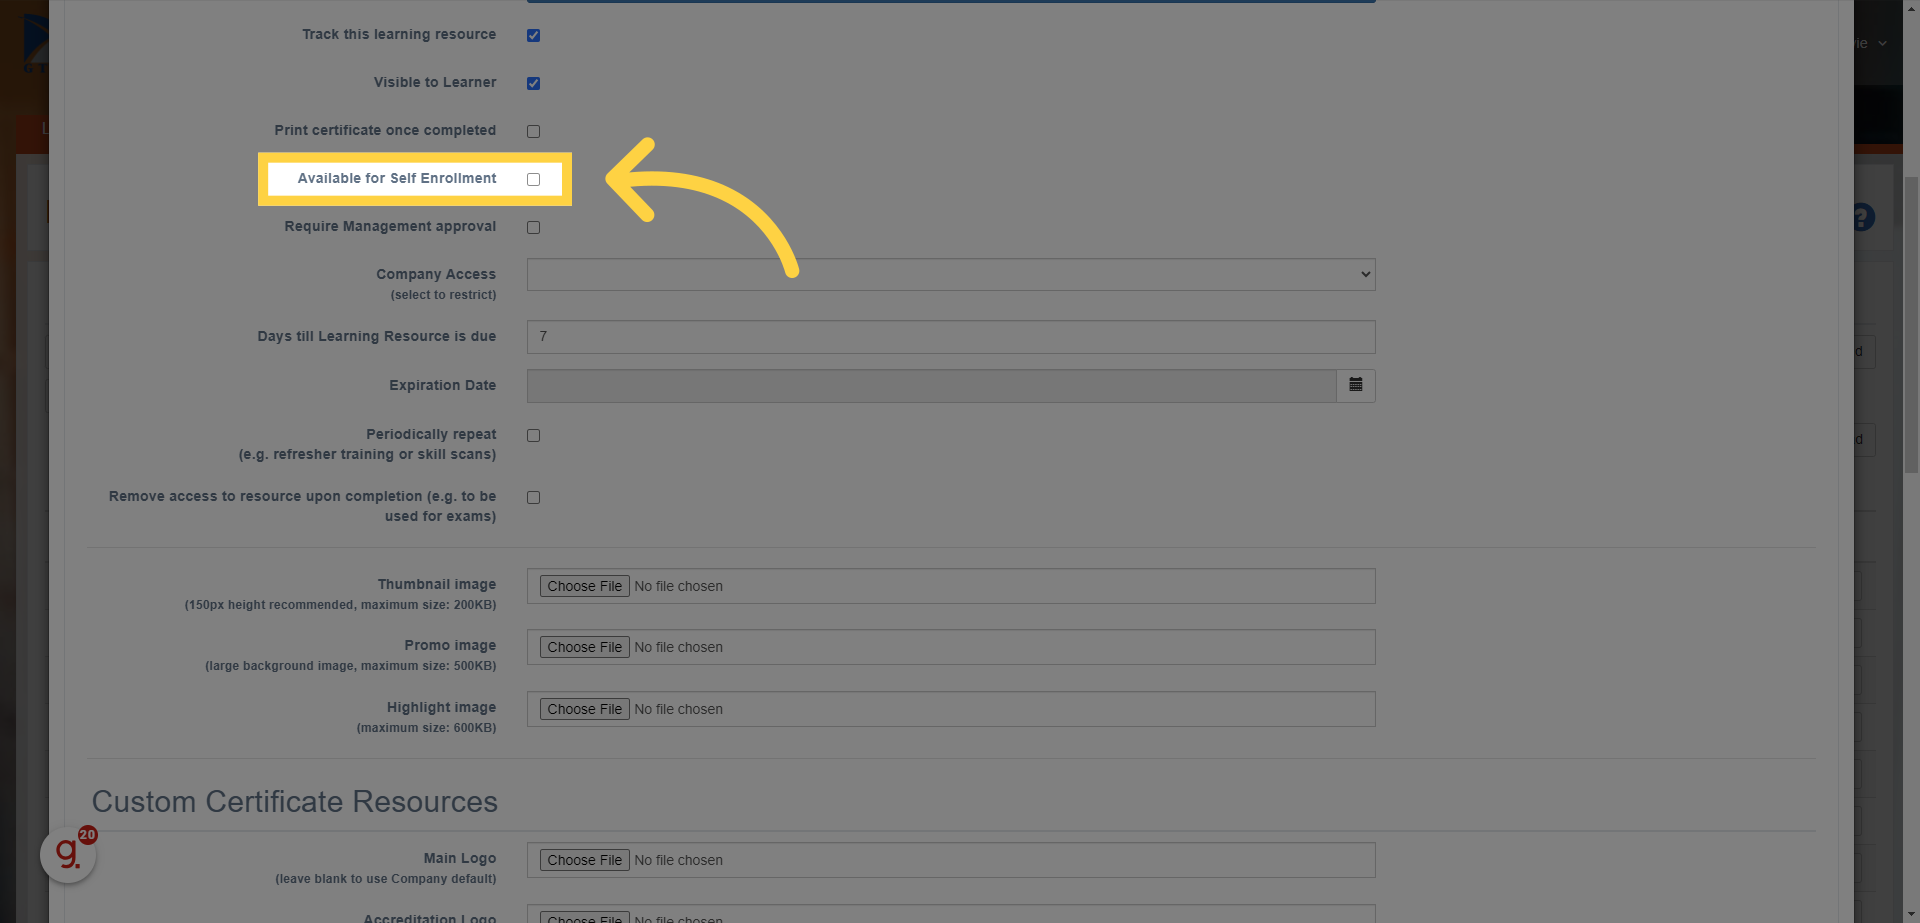Choose File for Promo image

(x=585, y=647)
